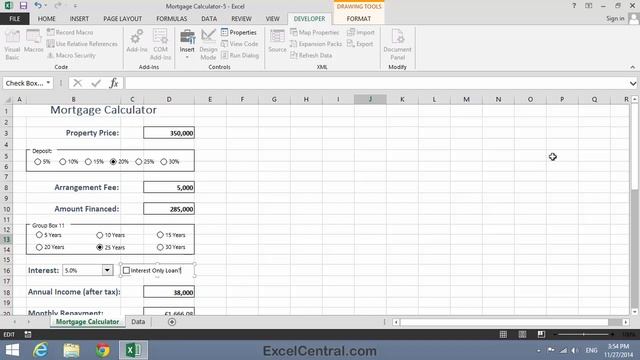Open the Add-Ins manager
640x360 pixels.
tap(136, 41)
